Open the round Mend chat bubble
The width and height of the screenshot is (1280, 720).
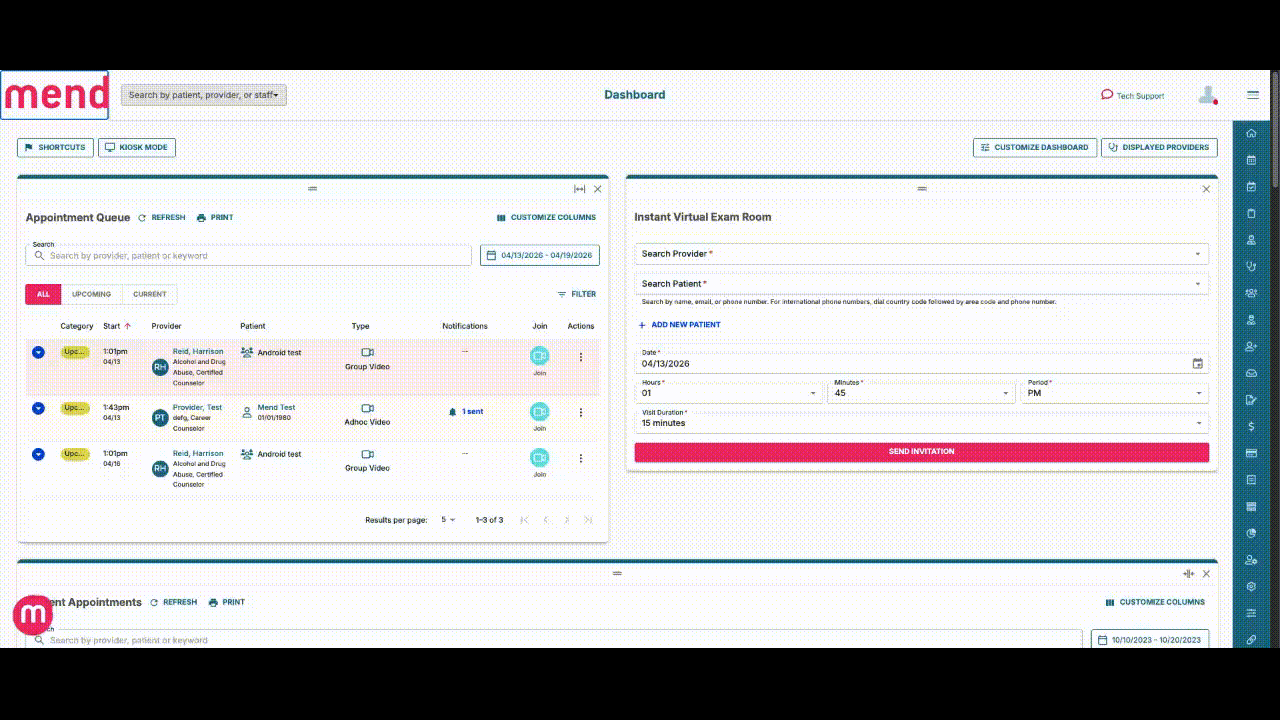[33, 615]
